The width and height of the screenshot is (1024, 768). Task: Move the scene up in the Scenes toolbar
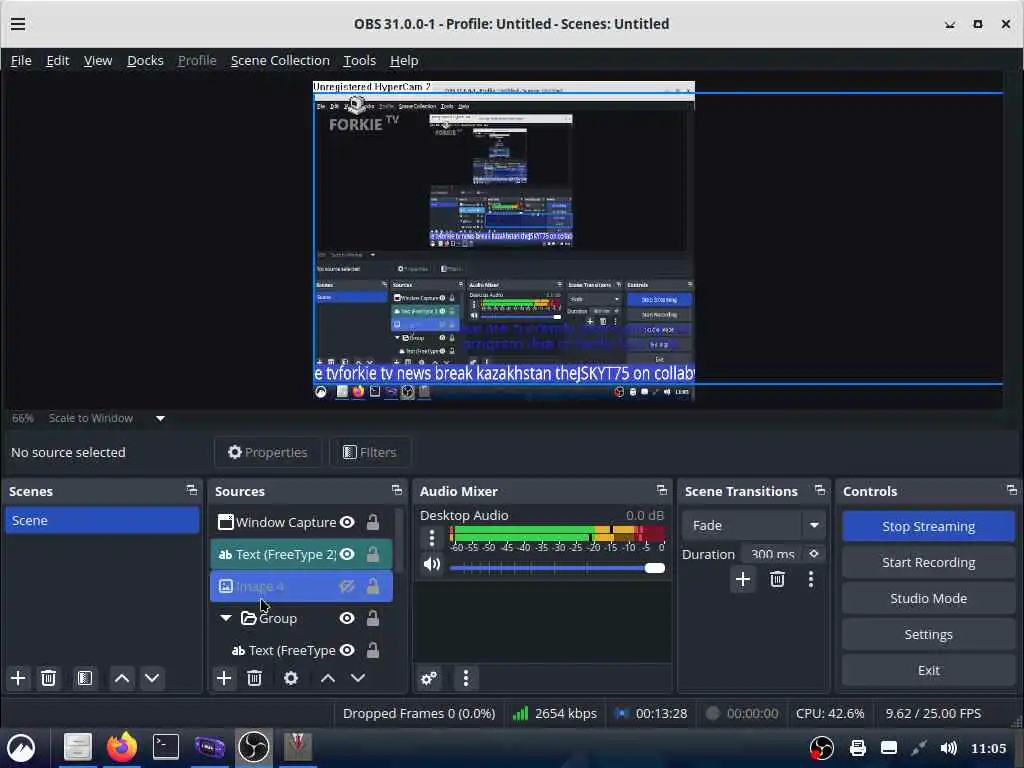pyautogui.click(x=121, y=678)
